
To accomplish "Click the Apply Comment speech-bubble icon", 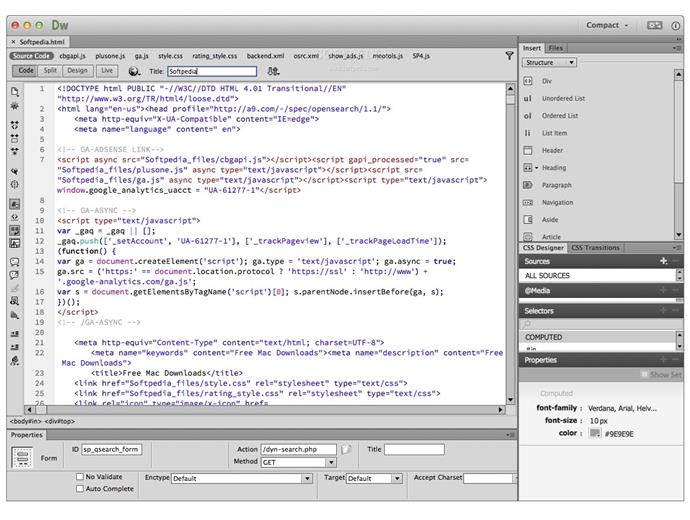I will click(15, 262).
